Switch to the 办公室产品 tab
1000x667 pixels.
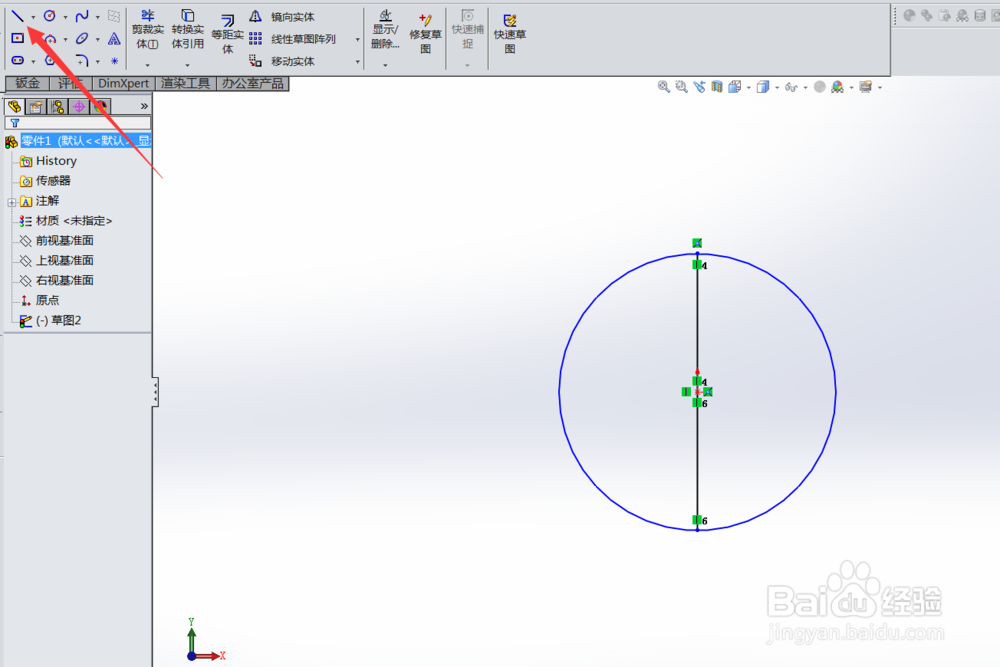pyautogui.click(x=253, y=84)
